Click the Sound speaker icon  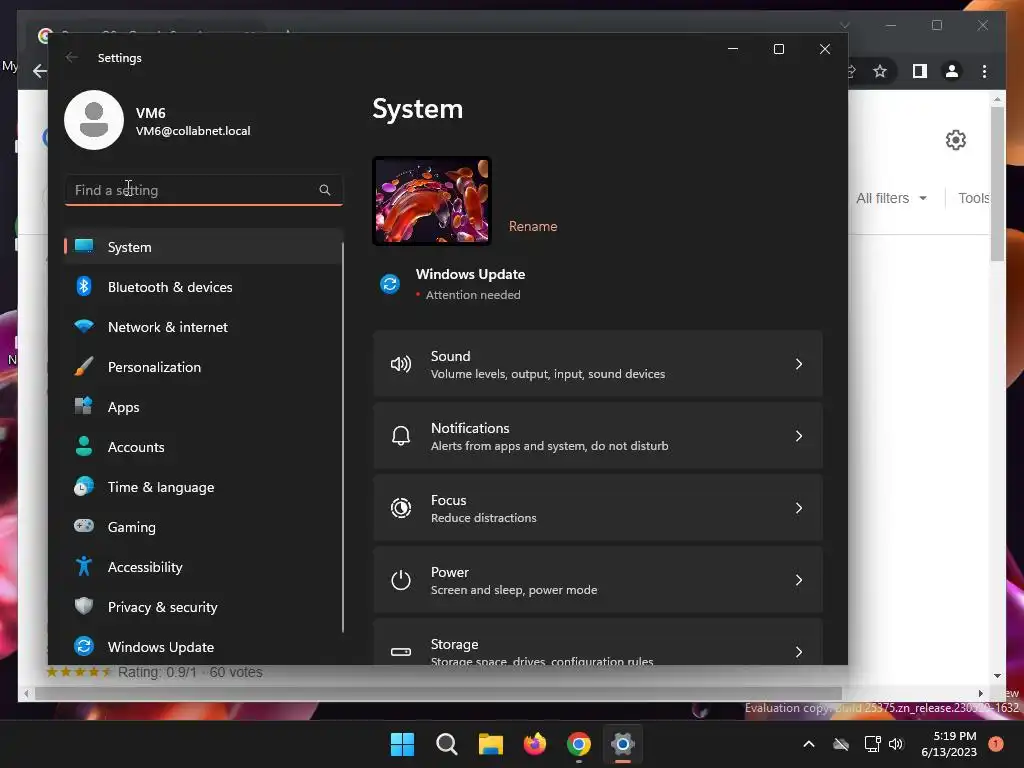400,364
